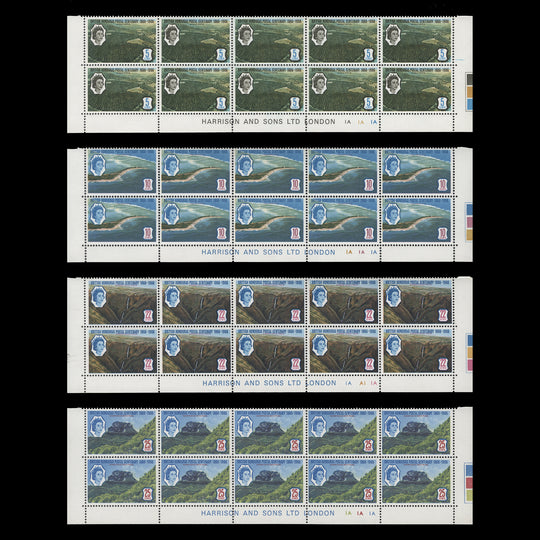Select the bottom-right 5c green forest stamp
Viewport: 540px width, 540px height.
tap(417, 89)
